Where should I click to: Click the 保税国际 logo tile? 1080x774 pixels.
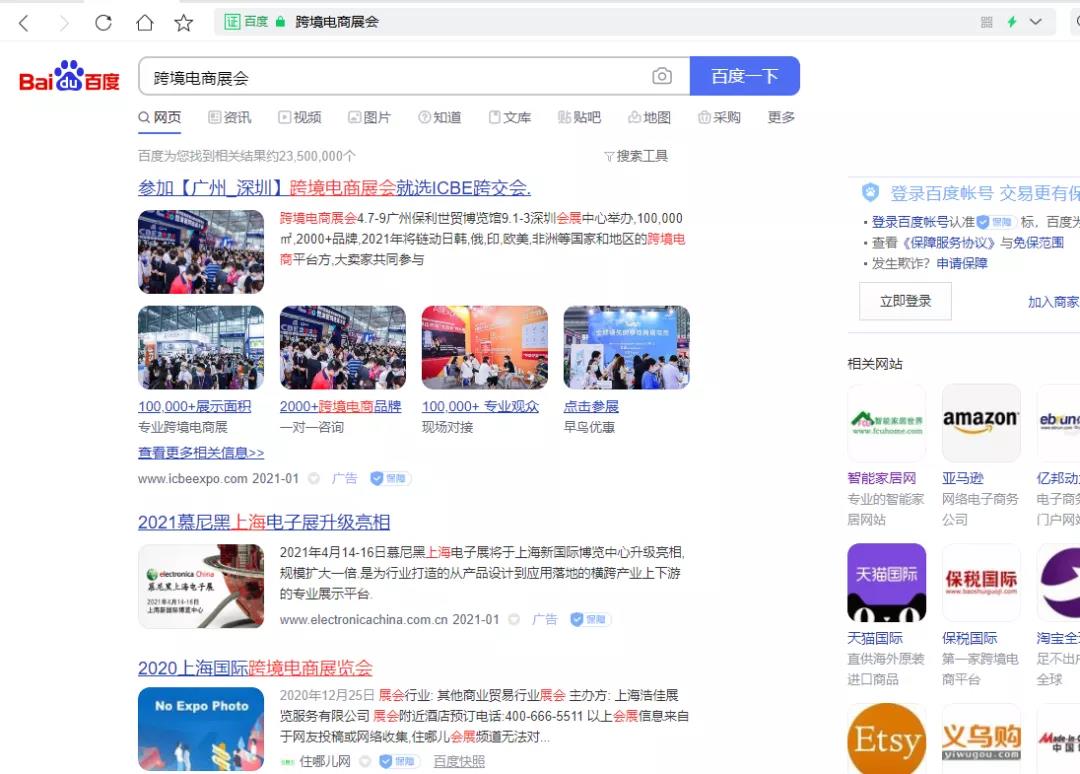(x=981, y=583)
